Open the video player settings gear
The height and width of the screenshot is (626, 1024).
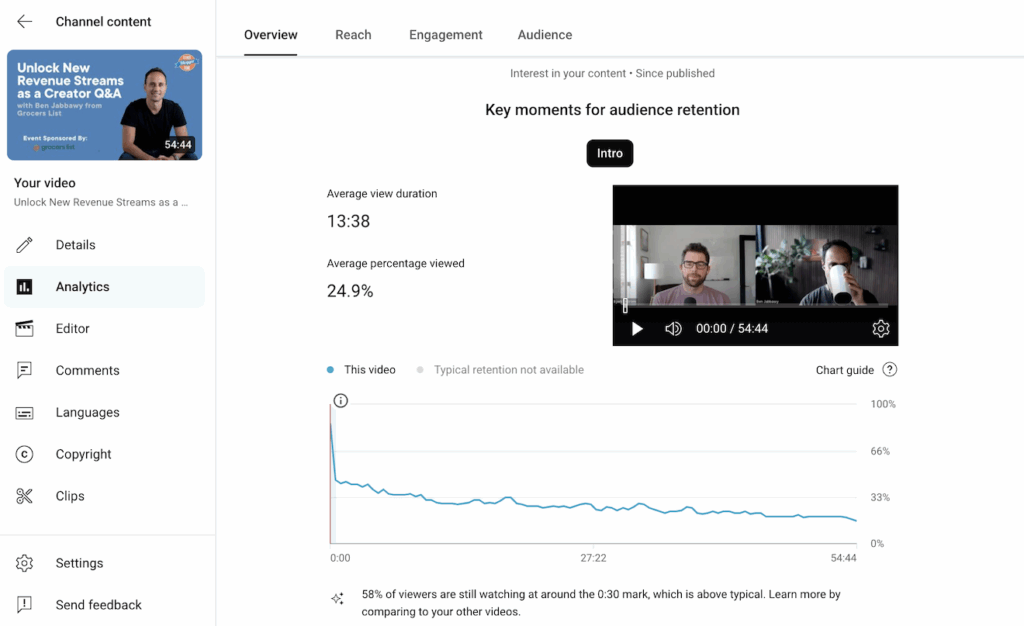click(881, 328)
